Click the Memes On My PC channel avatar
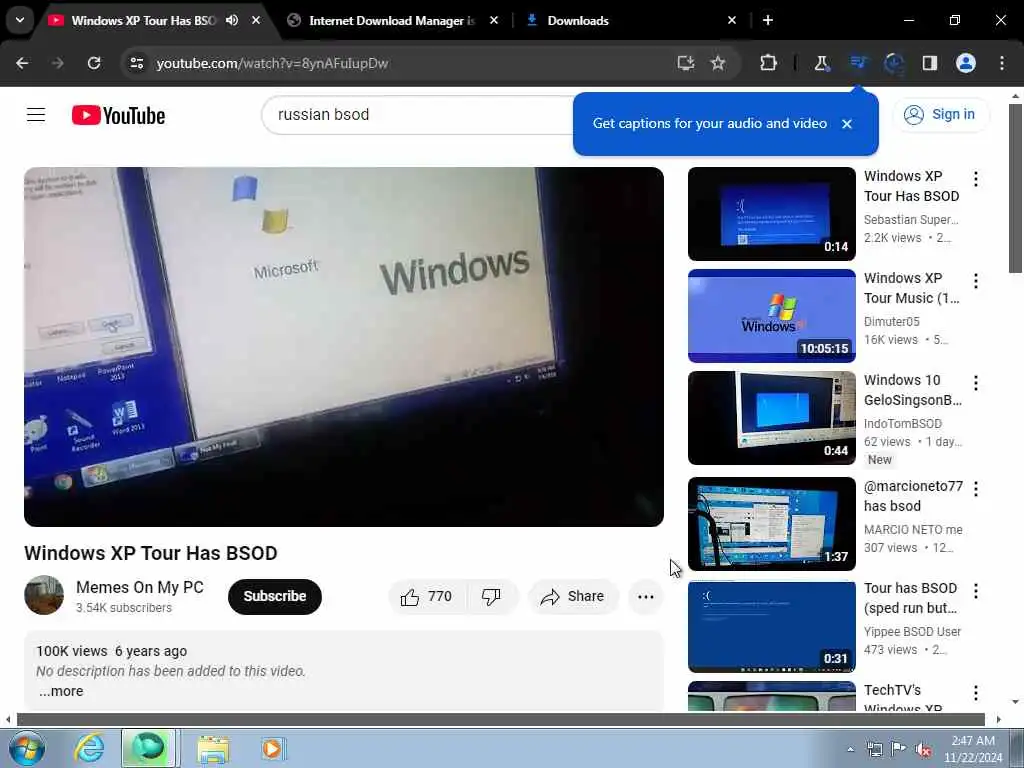Image resolution: width=1024 pixels, height=768 pixels. click(x=44, y=595)
